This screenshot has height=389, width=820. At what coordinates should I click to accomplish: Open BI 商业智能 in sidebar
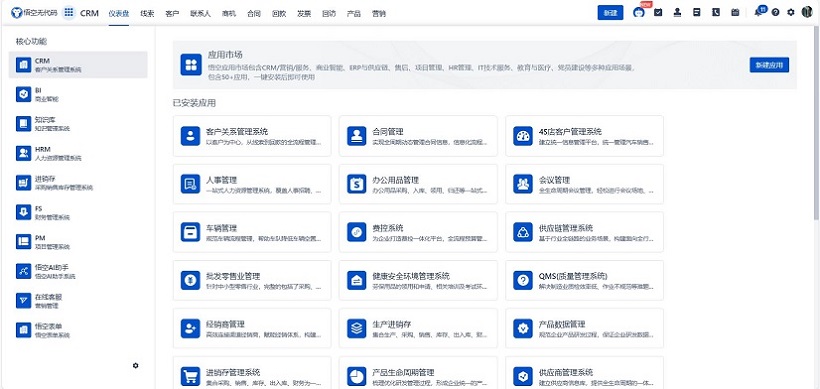tap(78, 94)
